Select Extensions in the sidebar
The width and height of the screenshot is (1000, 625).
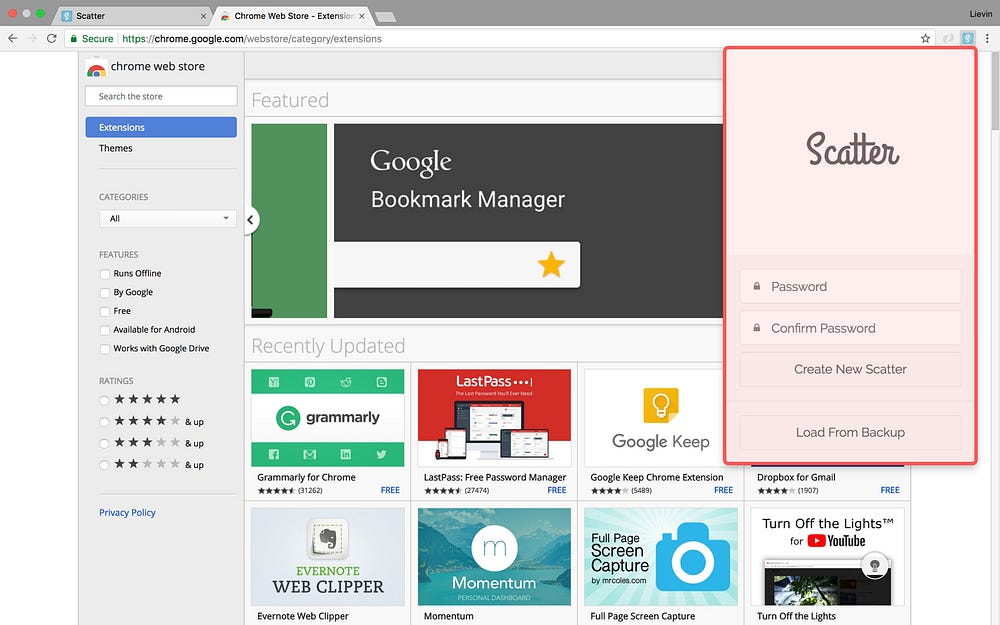click(161, 127)
